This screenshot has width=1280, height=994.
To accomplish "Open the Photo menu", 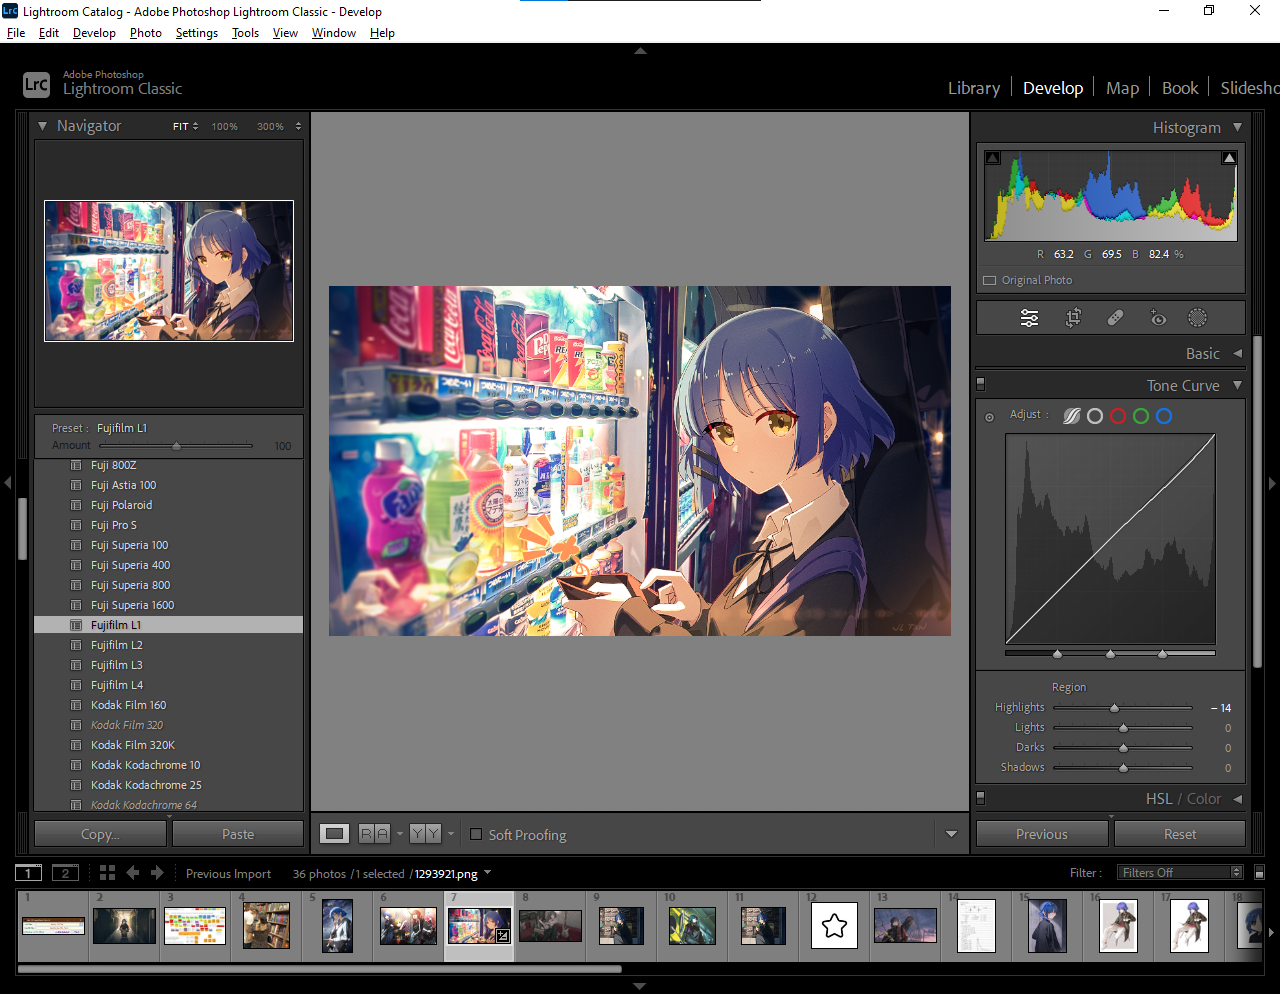I will pyautogui.click(x=145, y=33).
